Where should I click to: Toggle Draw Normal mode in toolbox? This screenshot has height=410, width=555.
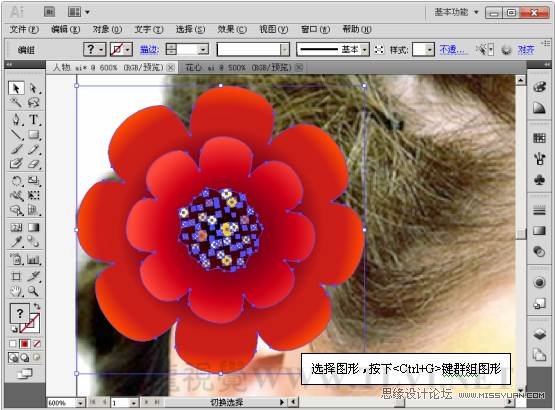pos(13,358)
